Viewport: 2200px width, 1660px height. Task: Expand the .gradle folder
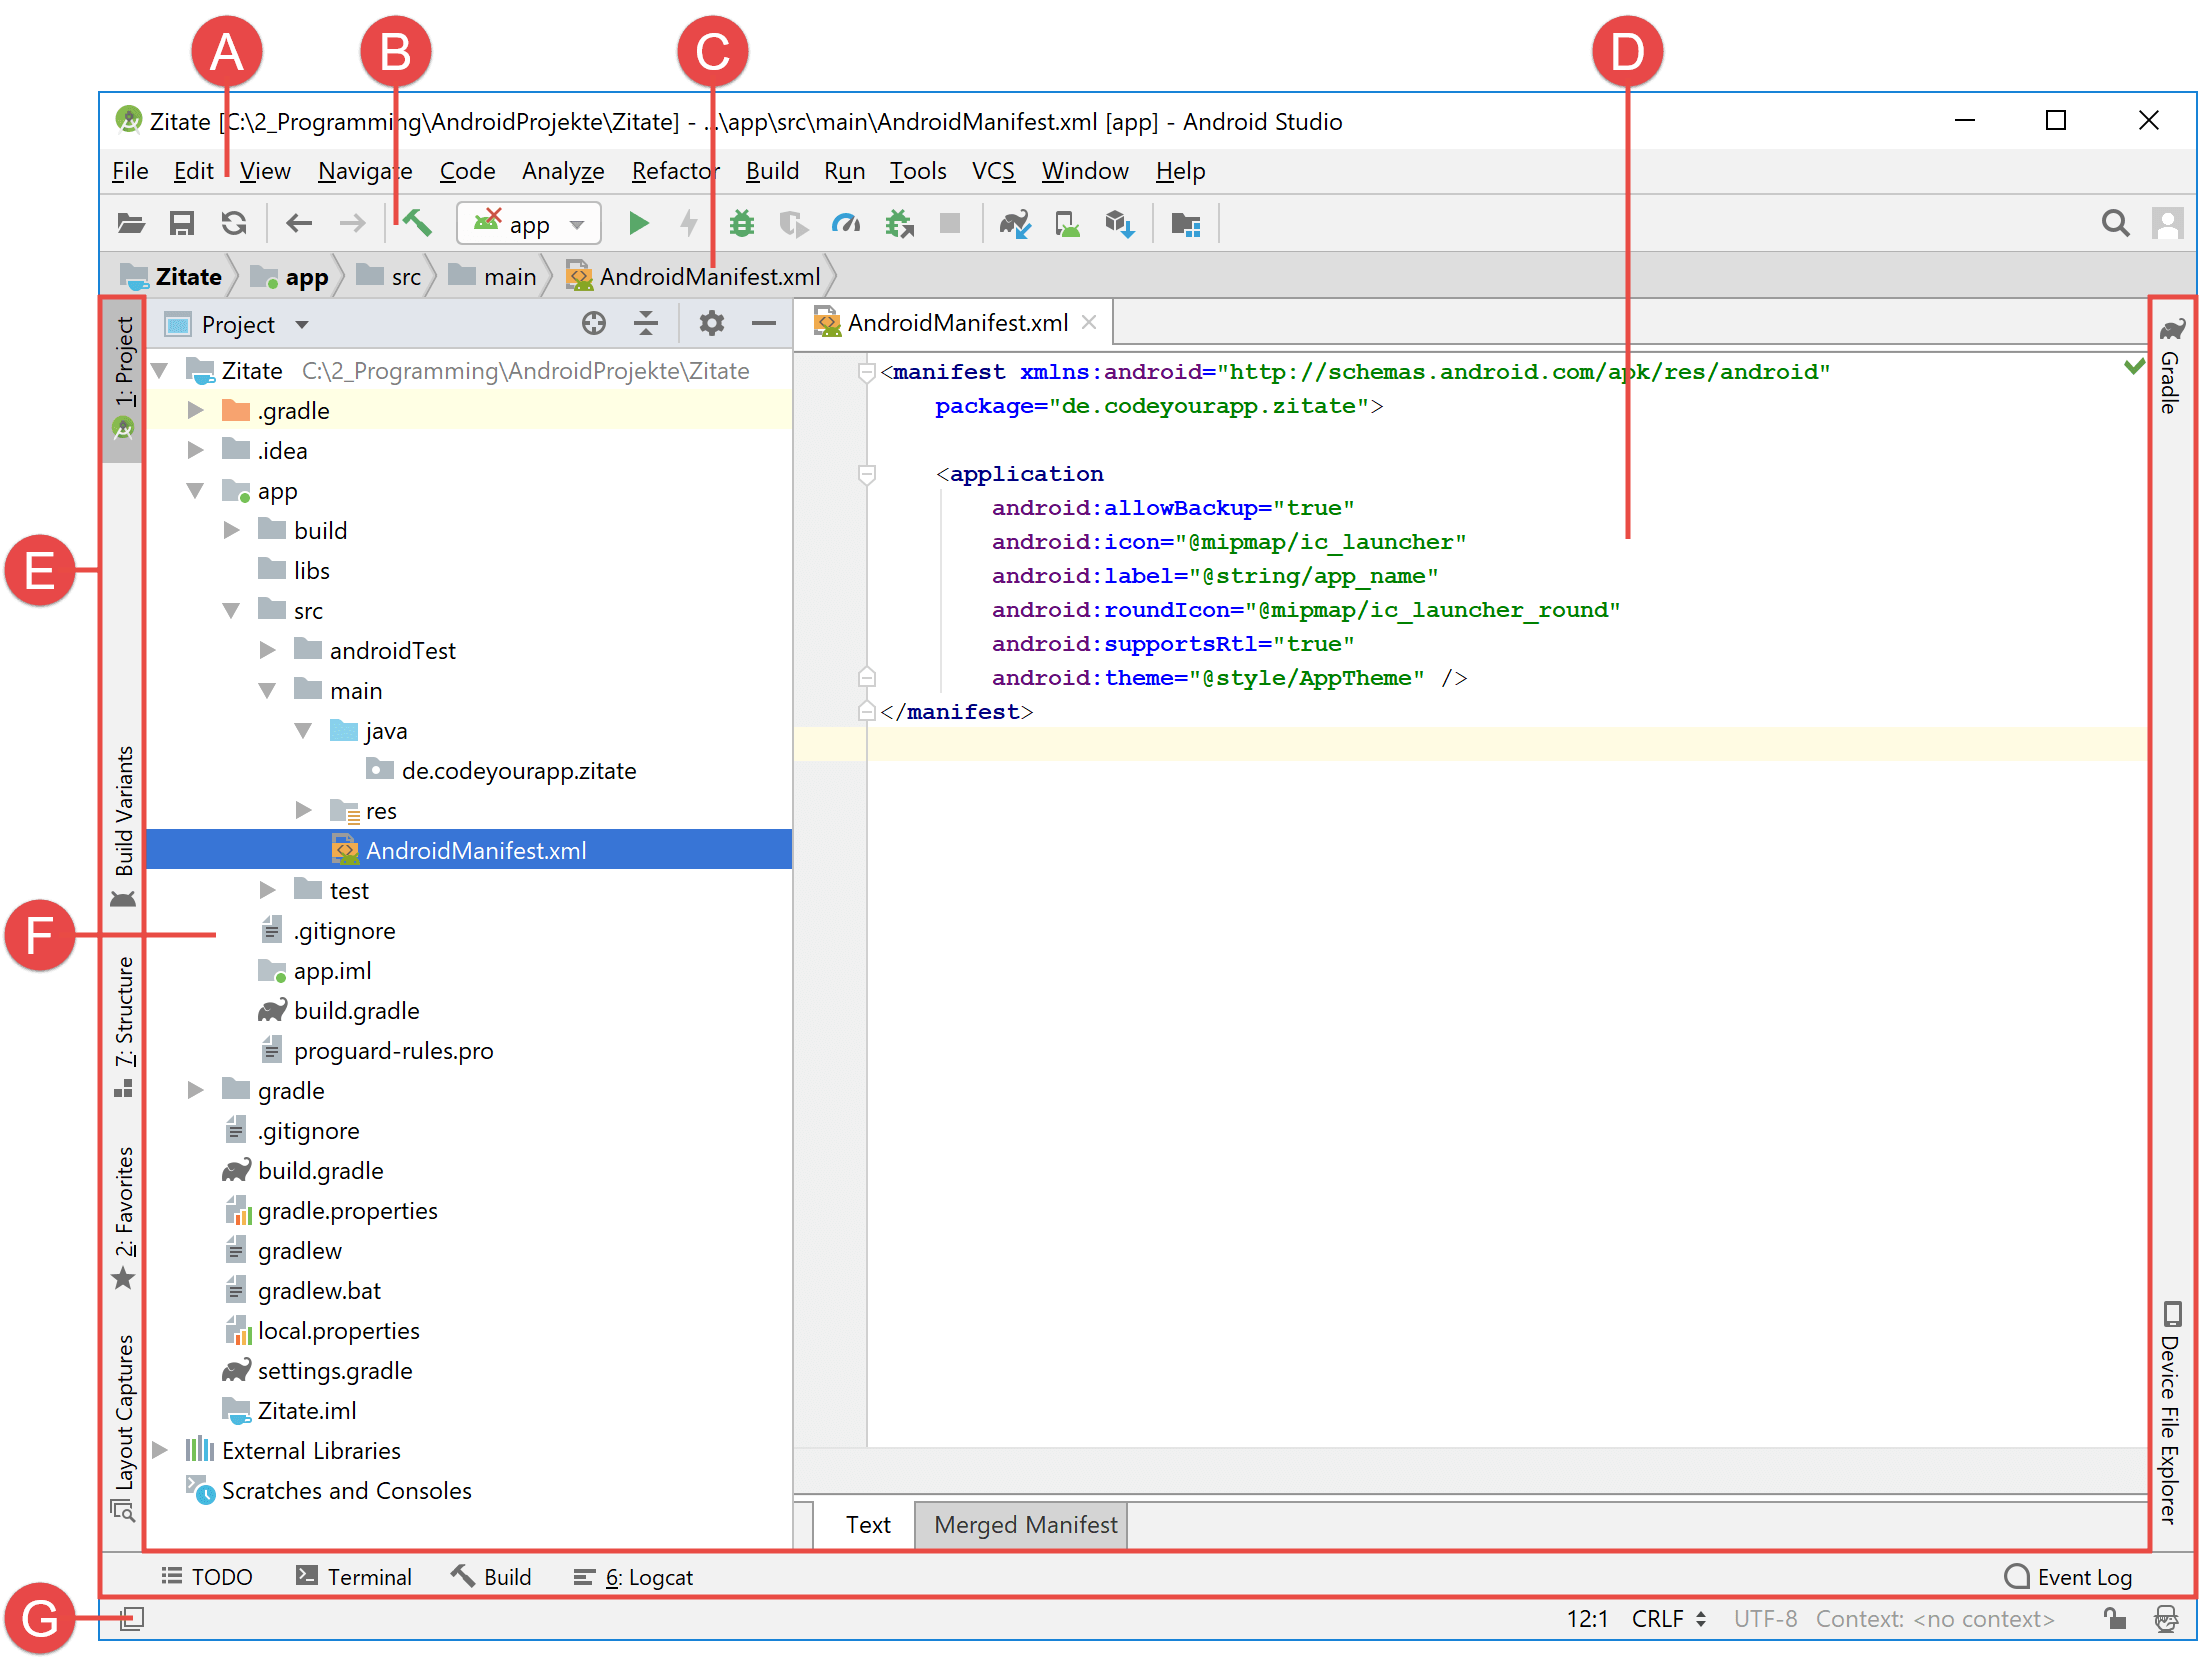(x=196, y=410)
